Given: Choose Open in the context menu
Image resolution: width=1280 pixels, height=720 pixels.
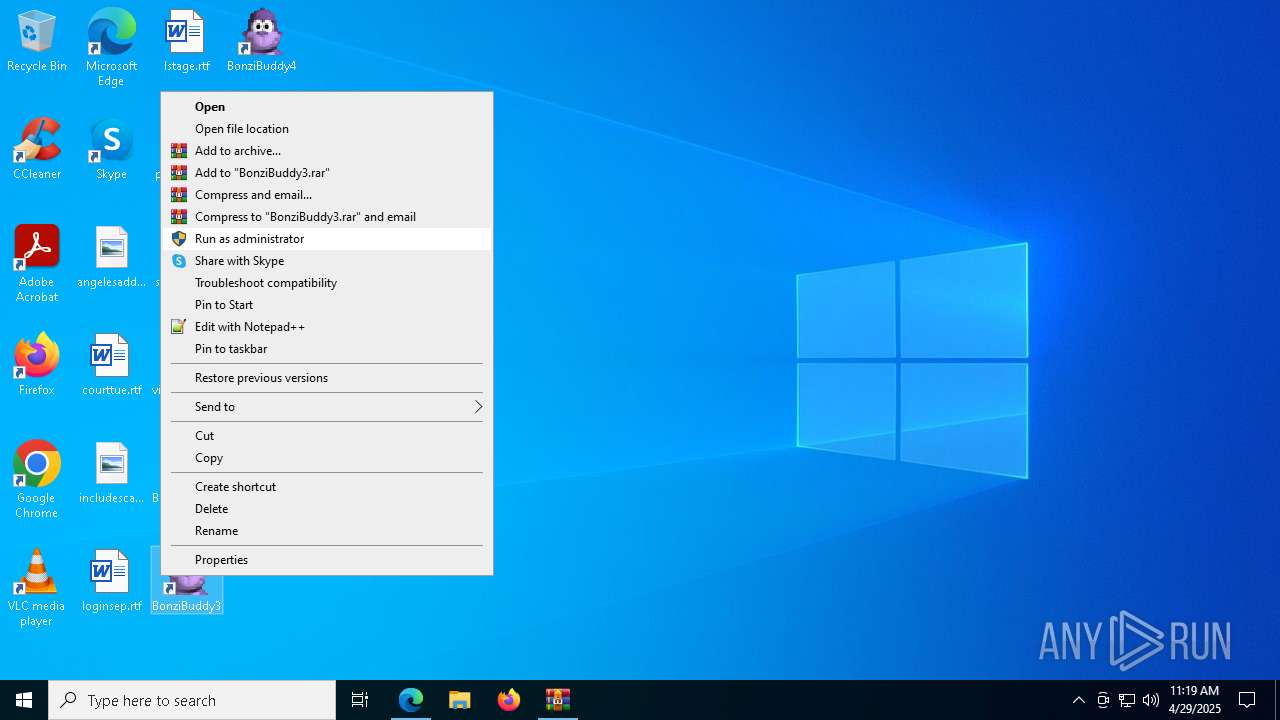Looking at the screenshot, I should coord(327,107).
